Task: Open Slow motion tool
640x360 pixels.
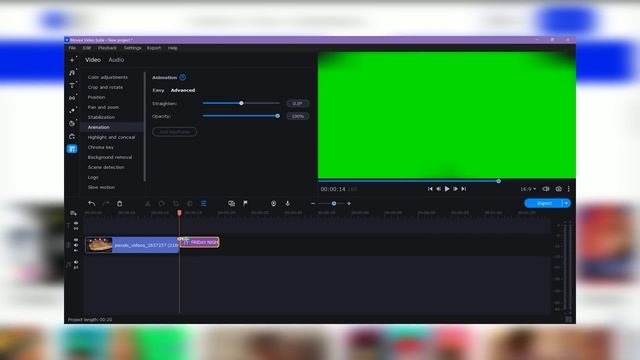Action: pos(101,187)
